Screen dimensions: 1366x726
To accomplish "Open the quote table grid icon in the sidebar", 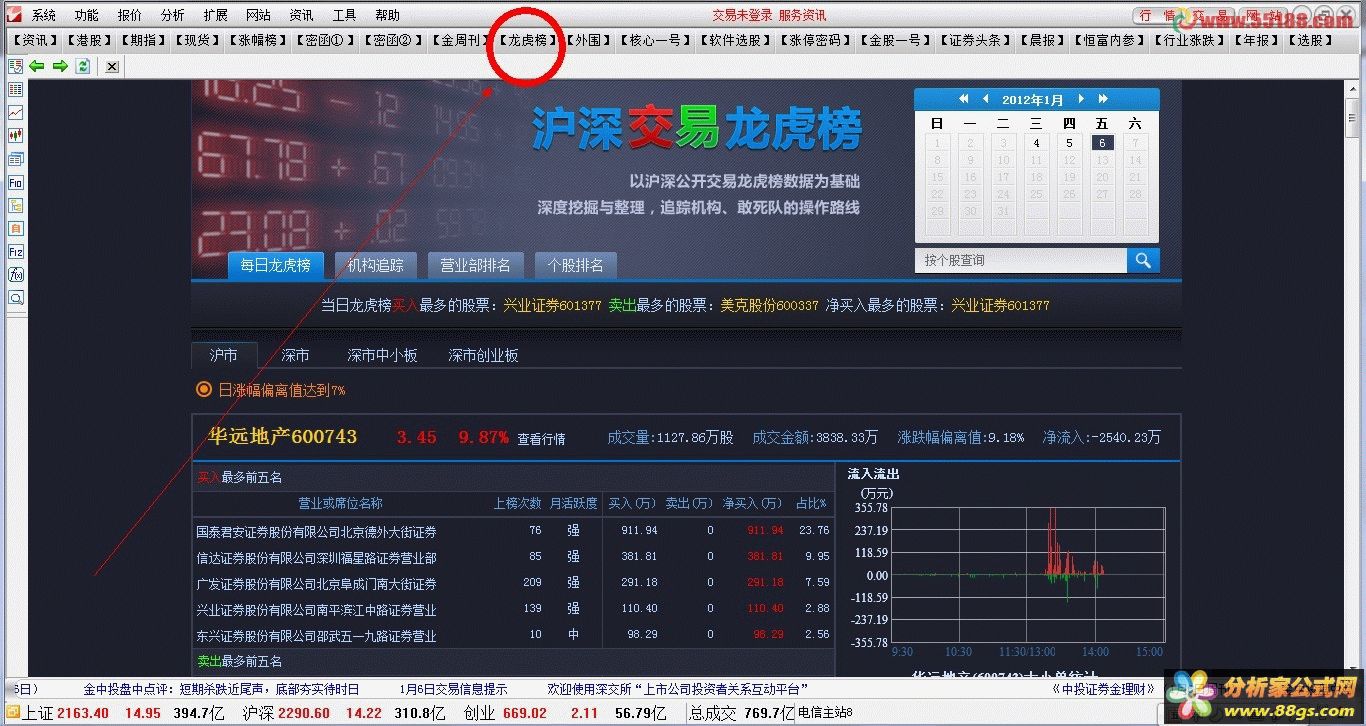I will tap(15, 90).
